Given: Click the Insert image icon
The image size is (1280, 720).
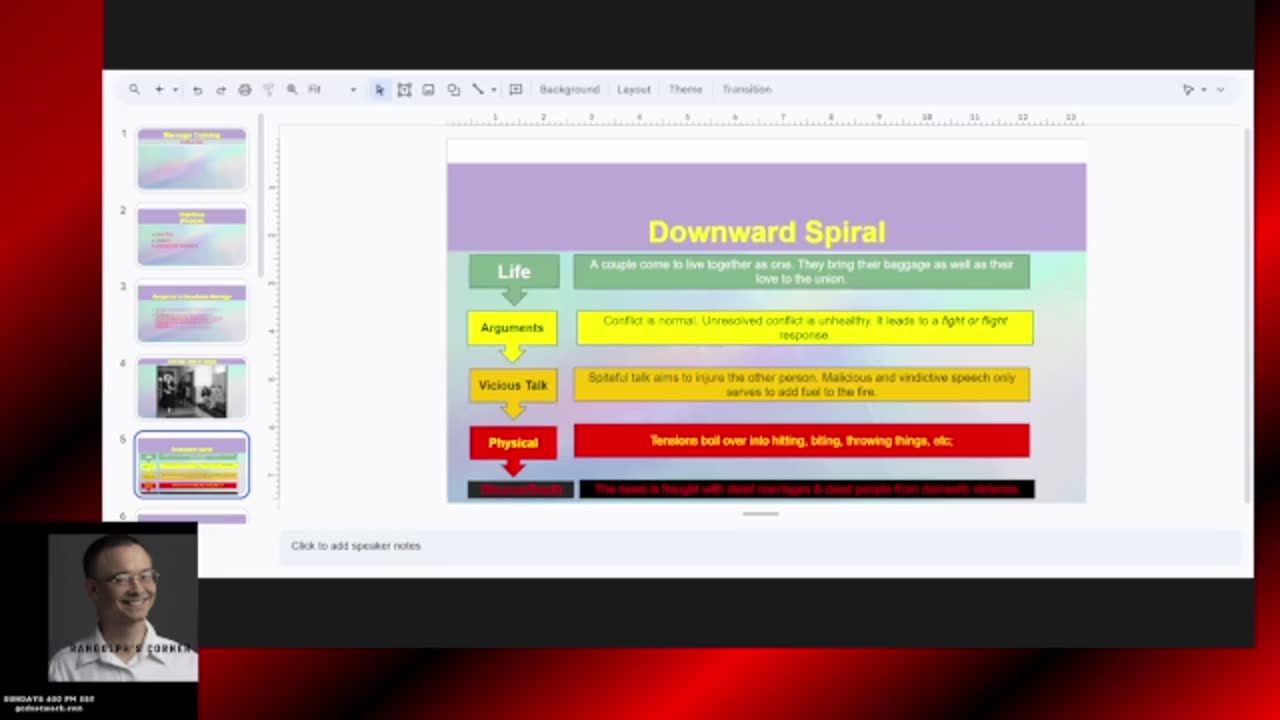Looking at the screenshot, I should [x=428, y=89].
